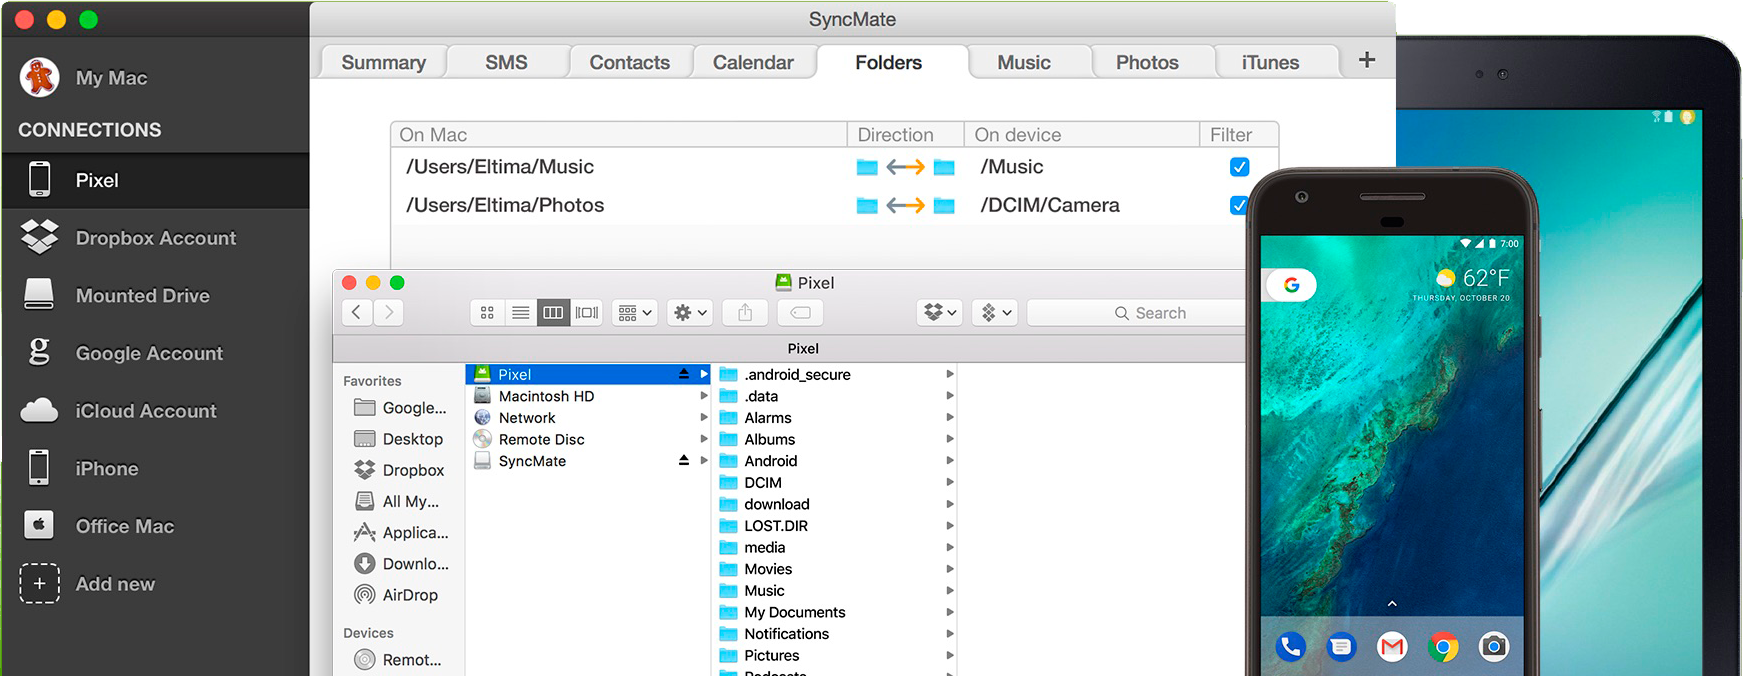Click the My Mac avatar icon
The image size is (1743, 676).
click(40, 78)
